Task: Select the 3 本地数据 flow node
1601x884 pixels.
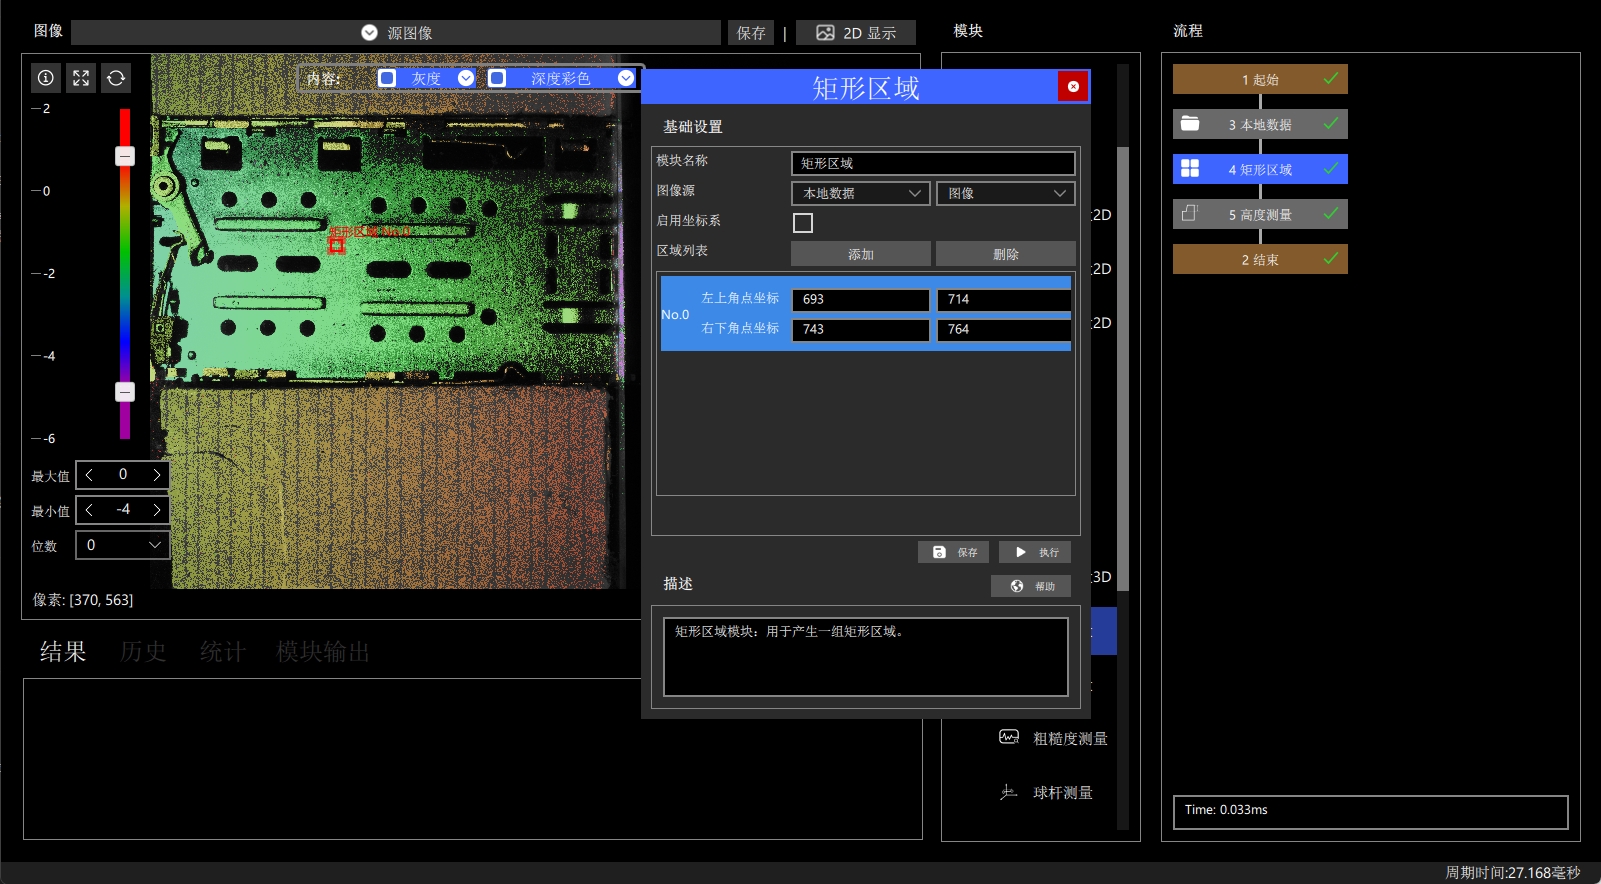Action: pos(1260,124)
